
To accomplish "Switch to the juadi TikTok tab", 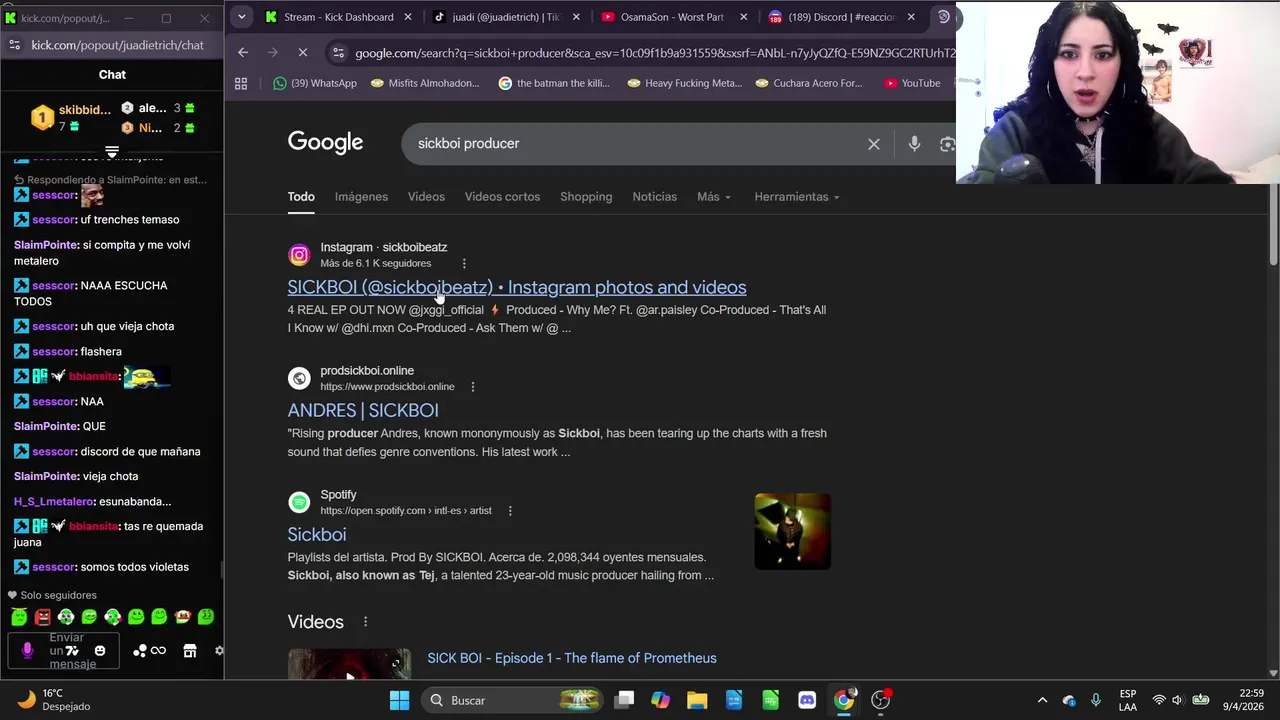I will (x=504, y=17).
